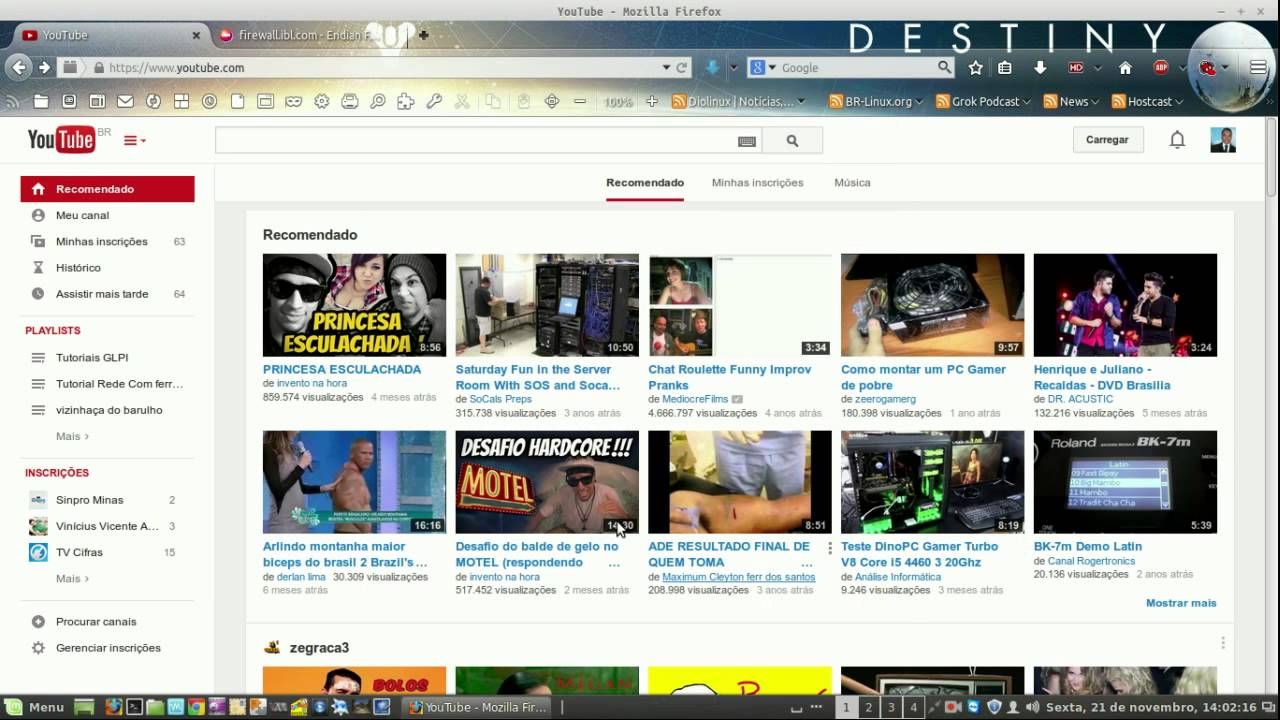Viewport: 1280px width, 720px height.
Task: Switch to workspace 3
Action: [x=891, y=707]
